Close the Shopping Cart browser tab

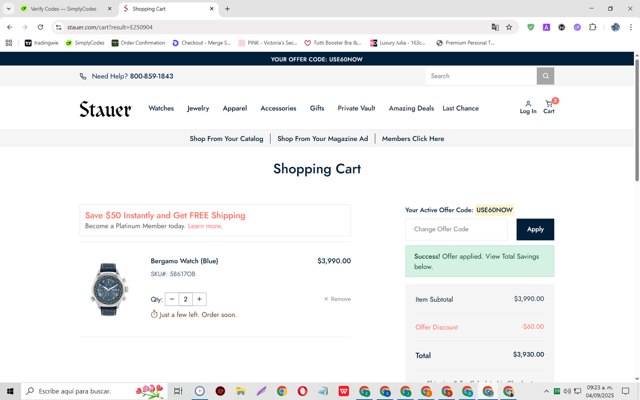coord(211,9)
